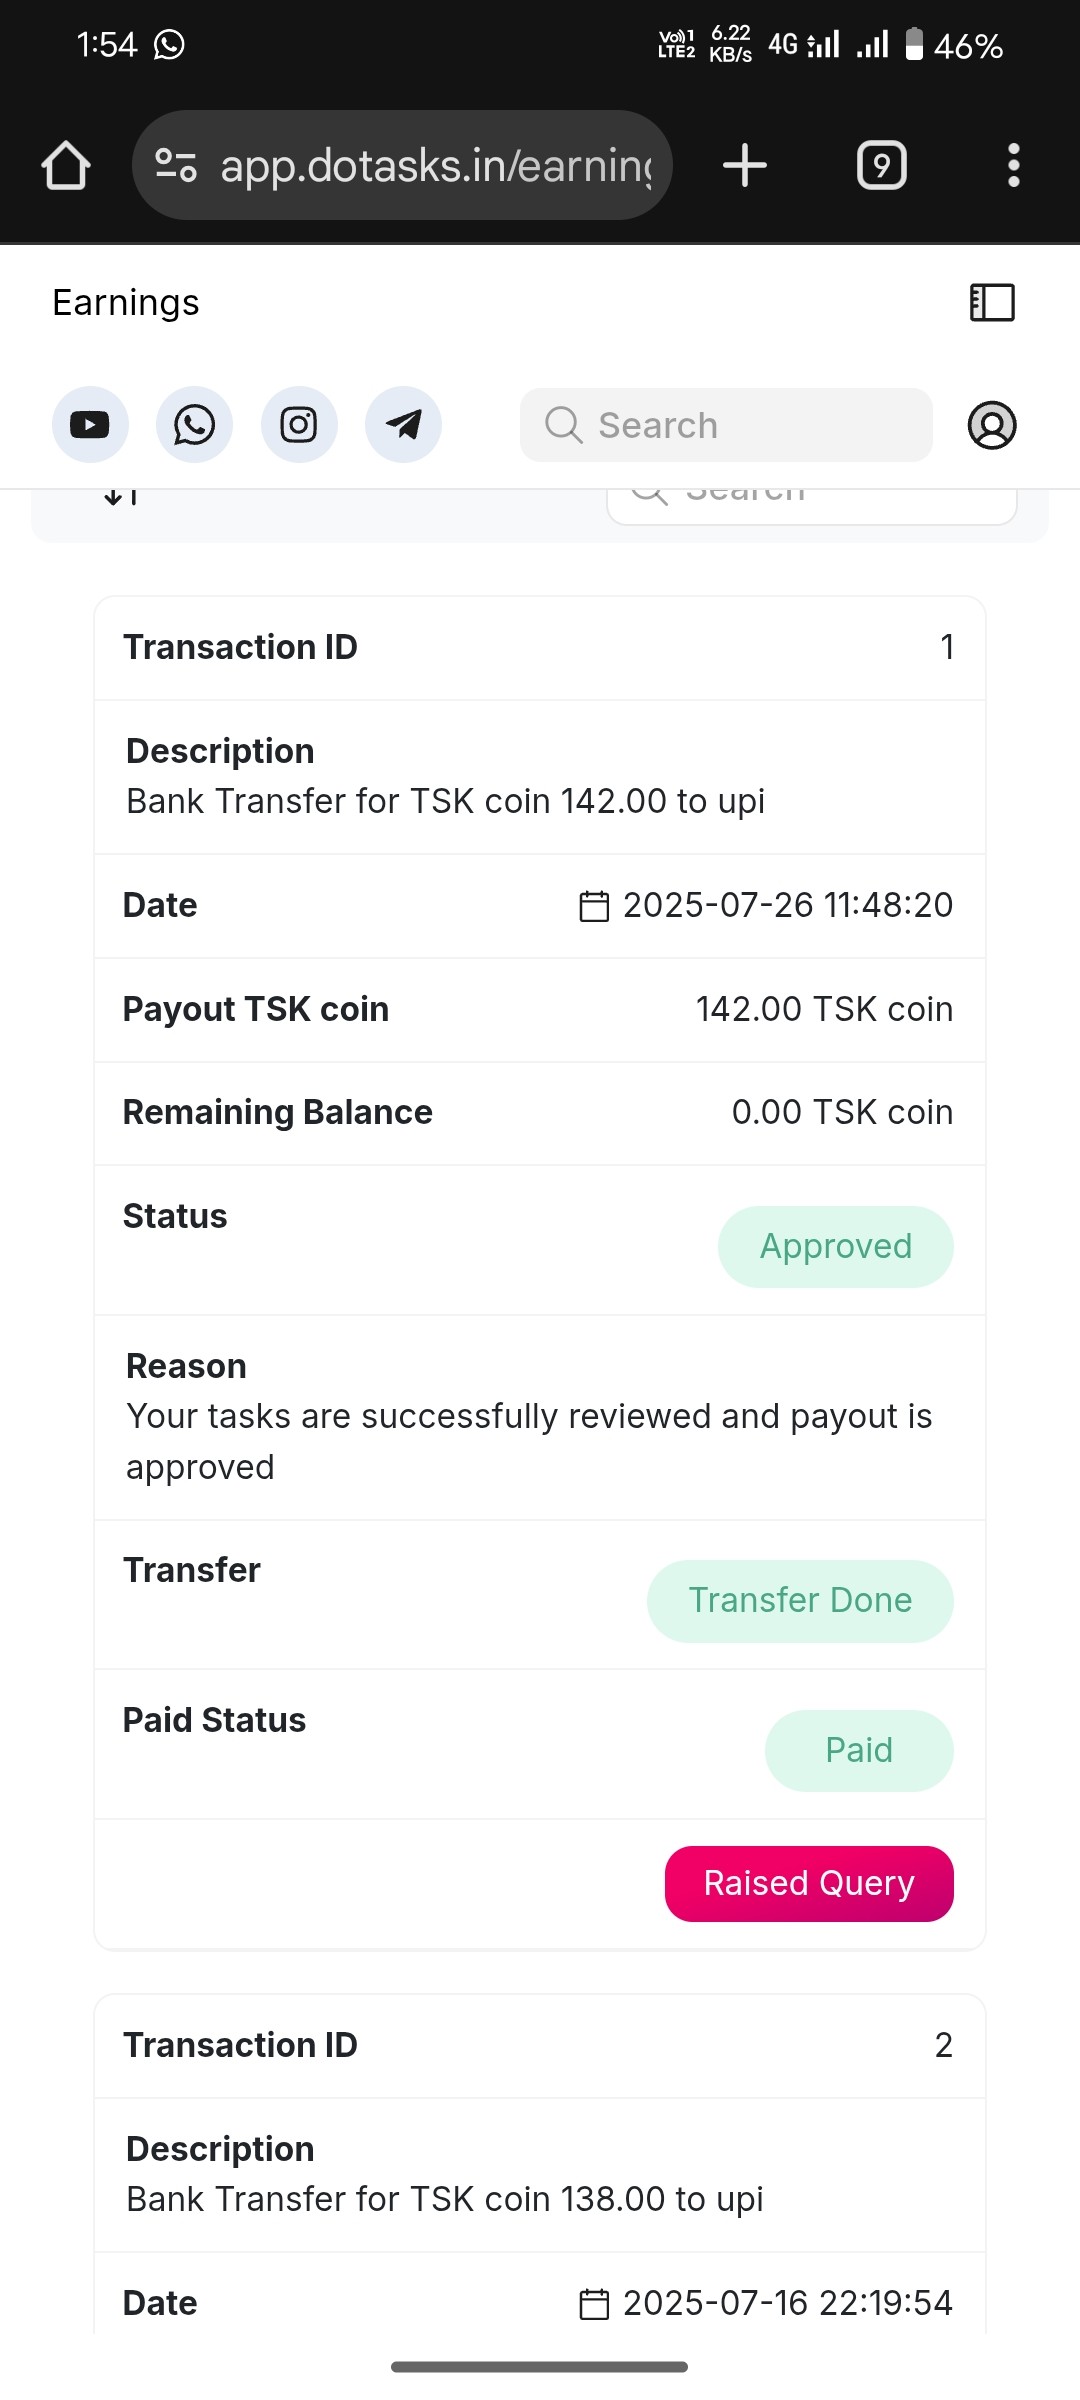Toggle the sidebar panel icon
This screenshot has width=1080, height=2400.
pyautogui.click(x=992, y=302)
